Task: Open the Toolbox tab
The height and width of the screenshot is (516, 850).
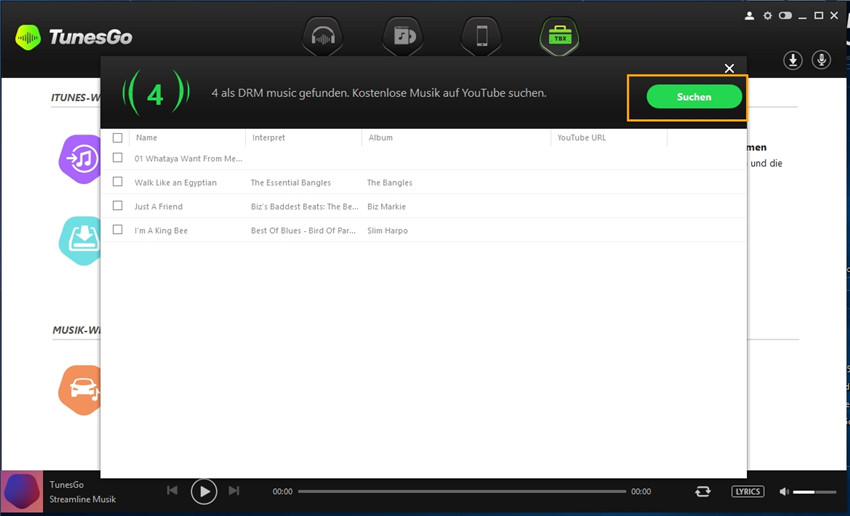Action: pyautogui.click(x=558, y=37)
